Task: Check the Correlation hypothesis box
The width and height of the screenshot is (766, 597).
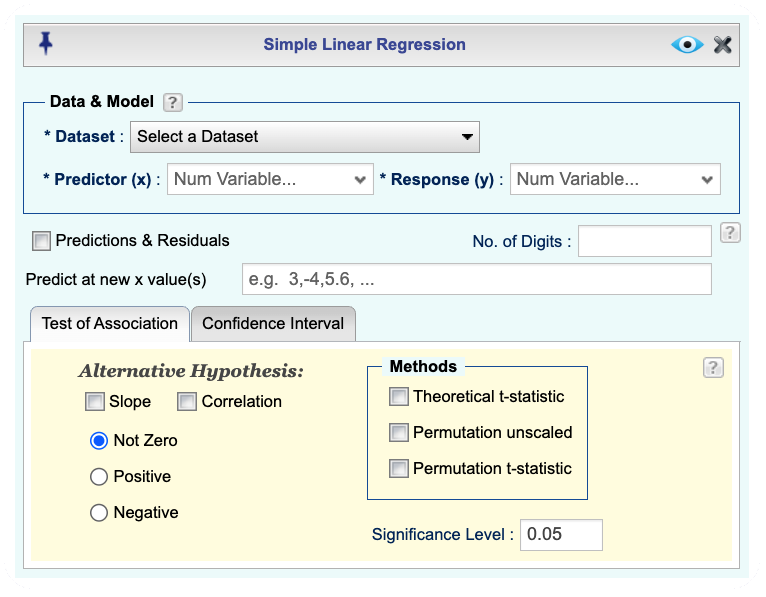Action: [x=187, y=402]
